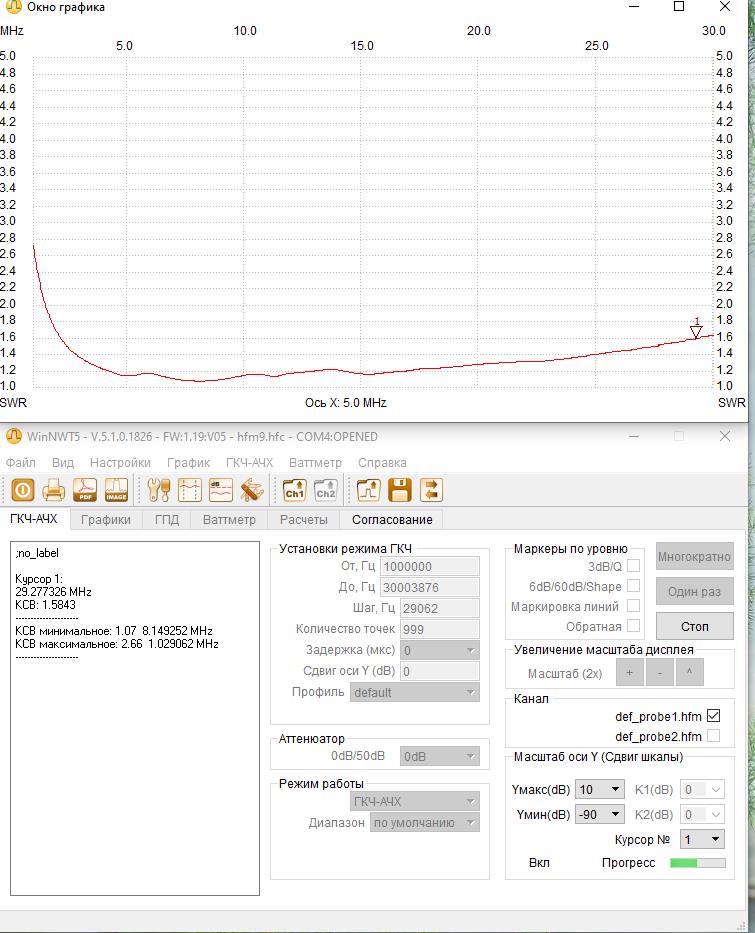The height and width of the screenshot is (933, 755).
Task: Click the Шаг, Гц step field
Action: tap(440, 608)
